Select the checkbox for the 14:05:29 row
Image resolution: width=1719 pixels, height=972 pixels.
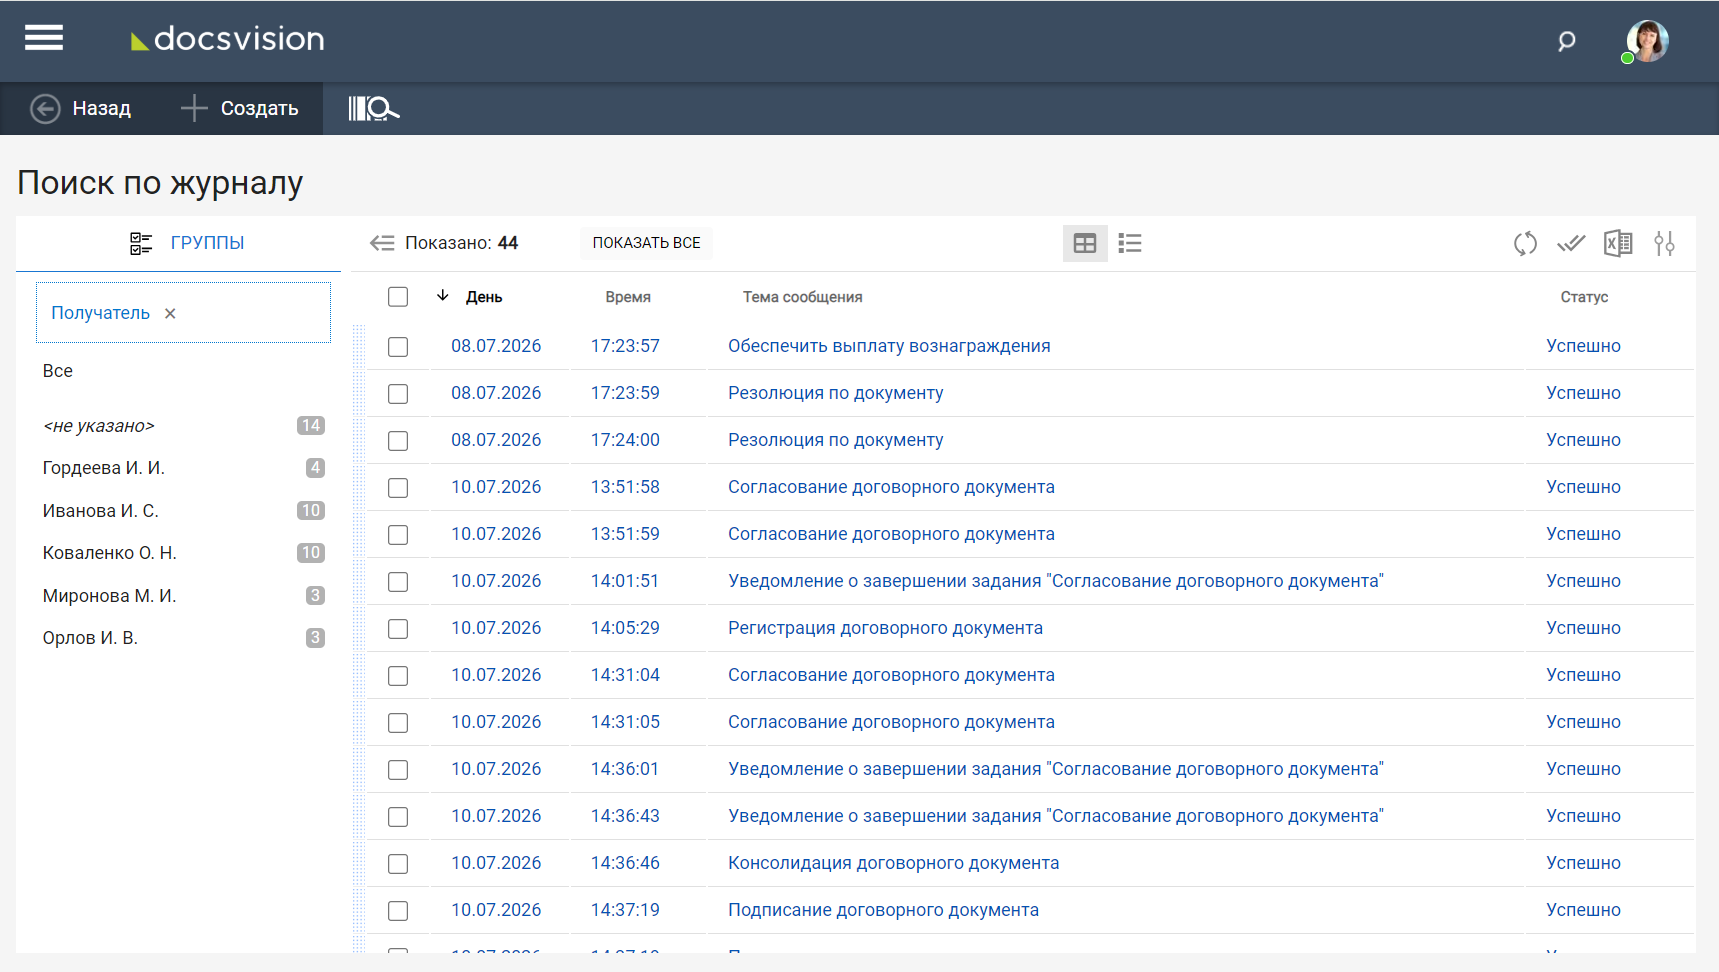[398, 629]
